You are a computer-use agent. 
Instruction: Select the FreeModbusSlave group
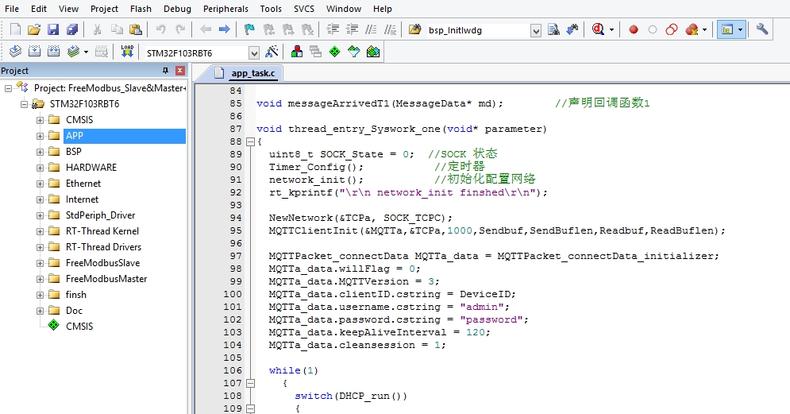(x=103, y=263)
